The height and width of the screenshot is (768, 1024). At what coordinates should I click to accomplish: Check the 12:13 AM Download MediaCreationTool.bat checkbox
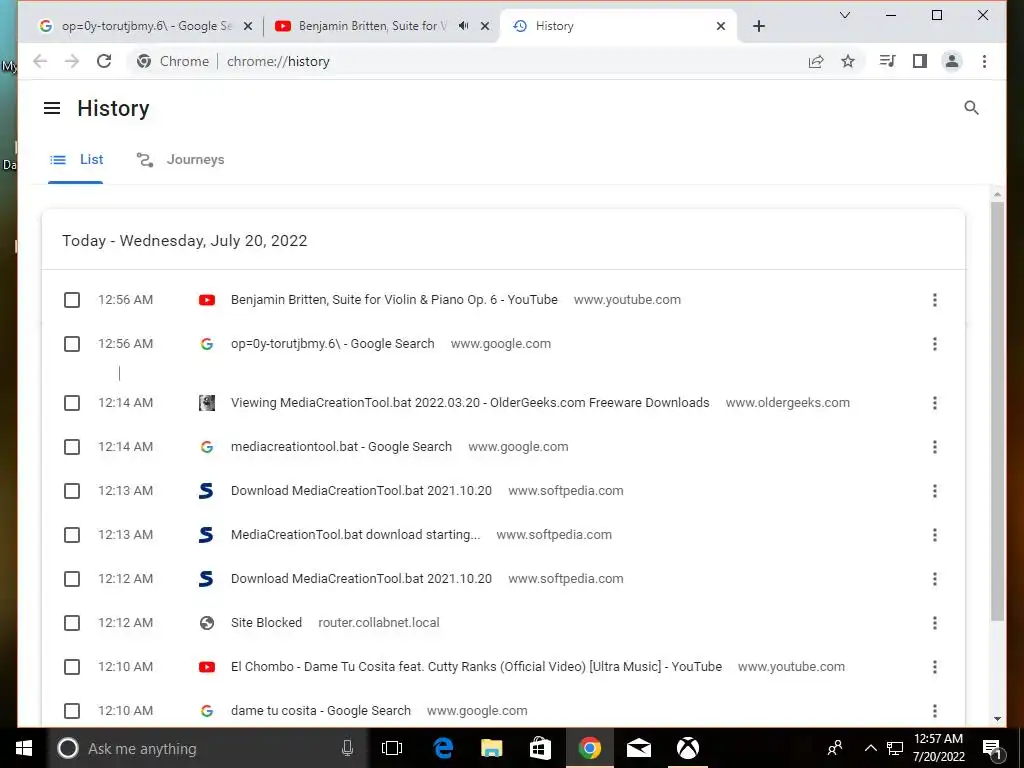72,491
